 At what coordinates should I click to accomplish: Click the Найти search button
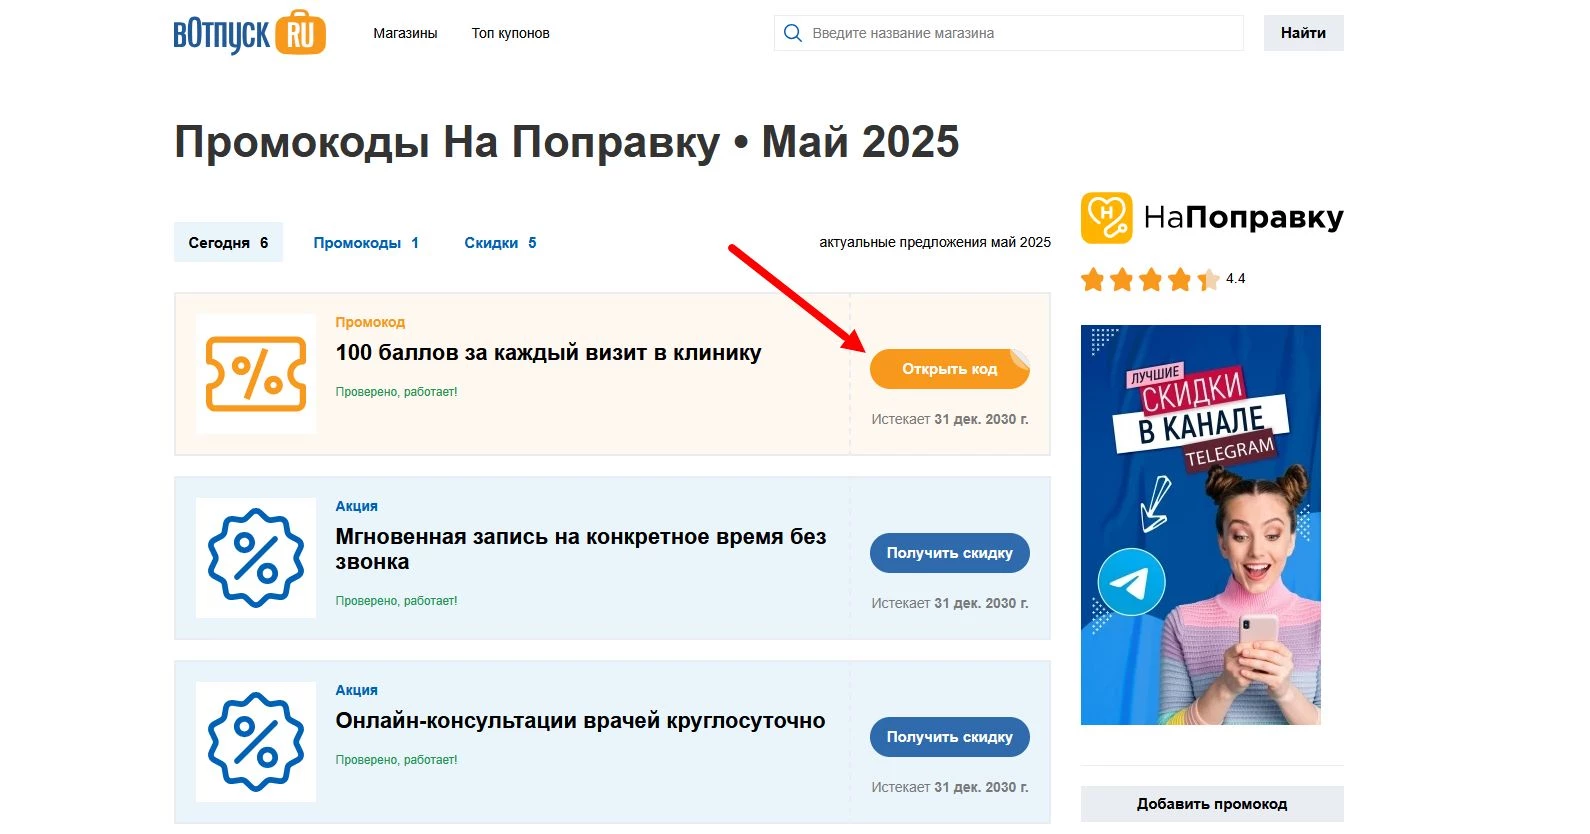(1303, 32)
